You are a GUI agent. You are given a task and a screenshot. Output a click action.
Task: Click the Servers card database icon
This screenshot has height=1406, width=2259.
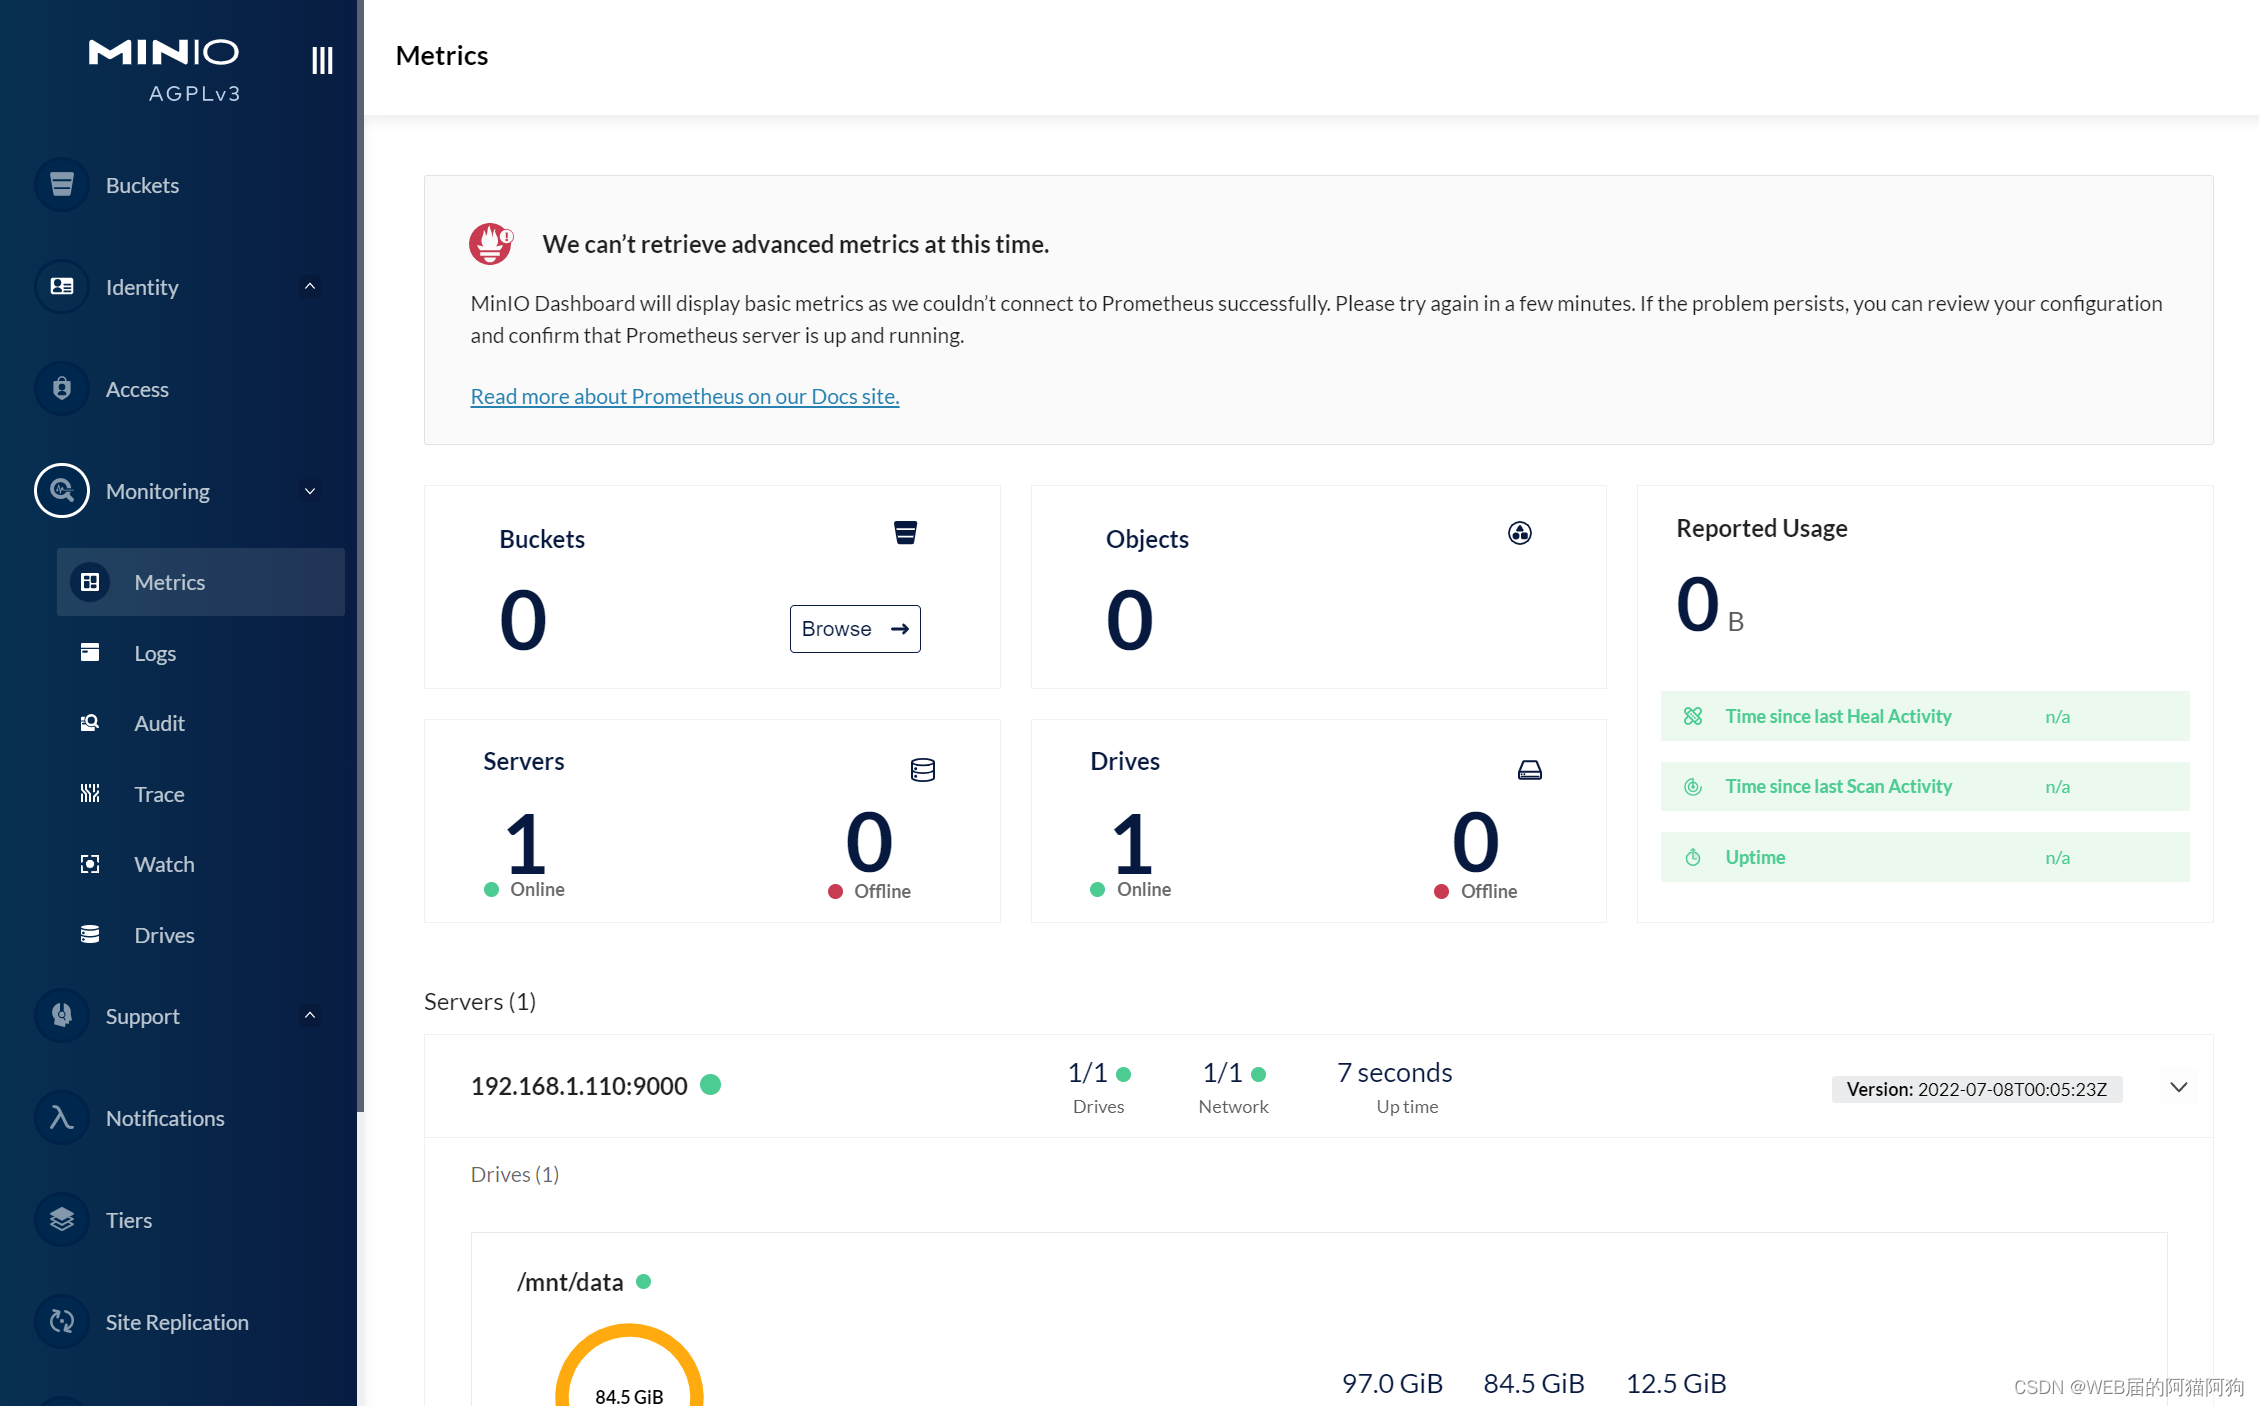tap(923, 770)
